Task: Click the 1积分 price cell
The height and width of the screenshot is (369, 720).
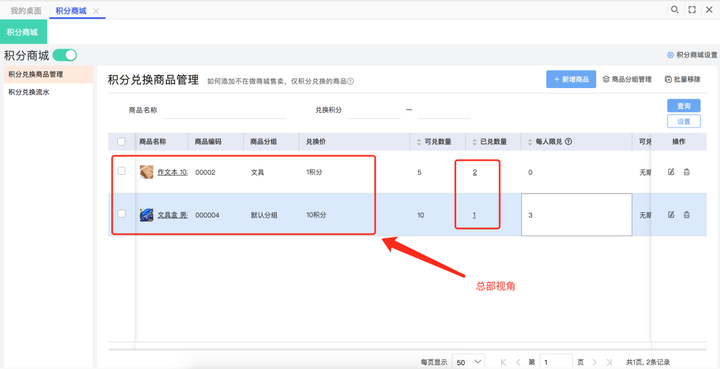Action: [314, 173]
